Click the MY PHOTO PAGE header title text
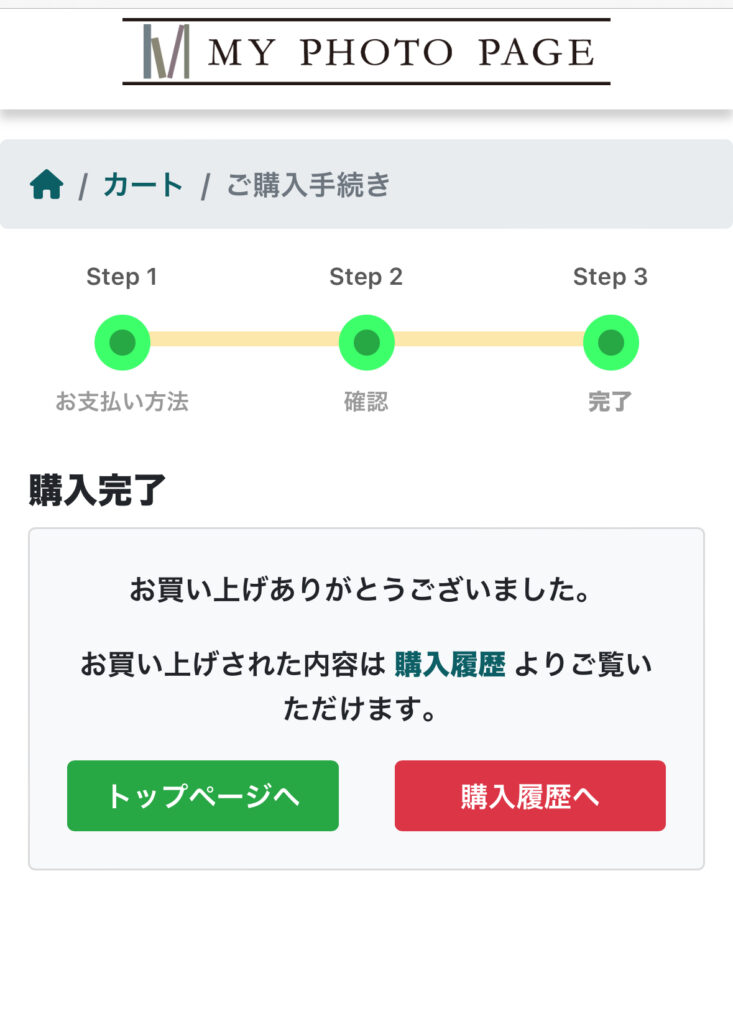 tap(400, 52)
